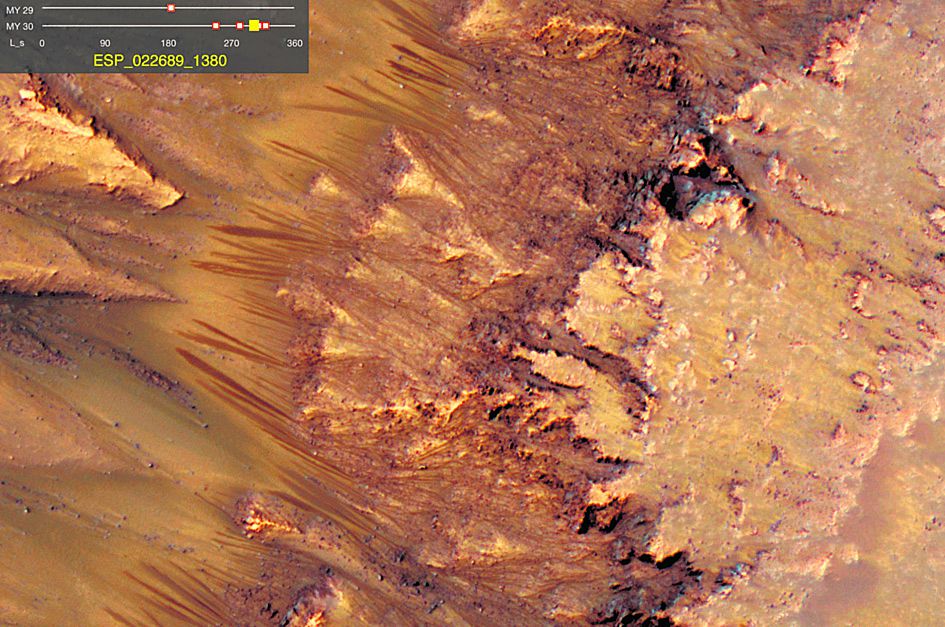
Task: Select the yellow highlighted MY 30 marker
Action: (x=254, y=25)
